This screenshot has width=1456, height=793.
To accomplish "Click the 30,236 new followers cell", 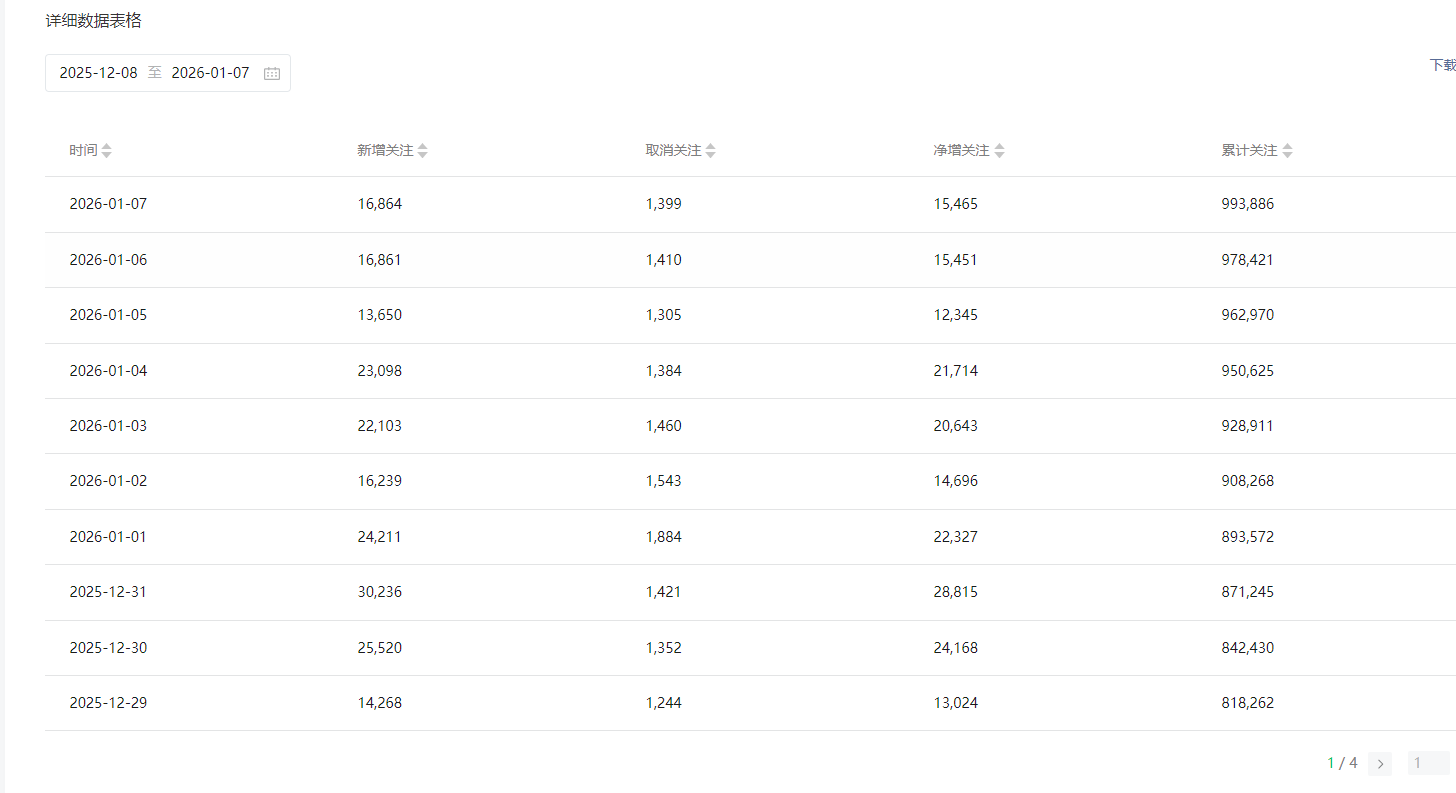I will coord(379,592).
